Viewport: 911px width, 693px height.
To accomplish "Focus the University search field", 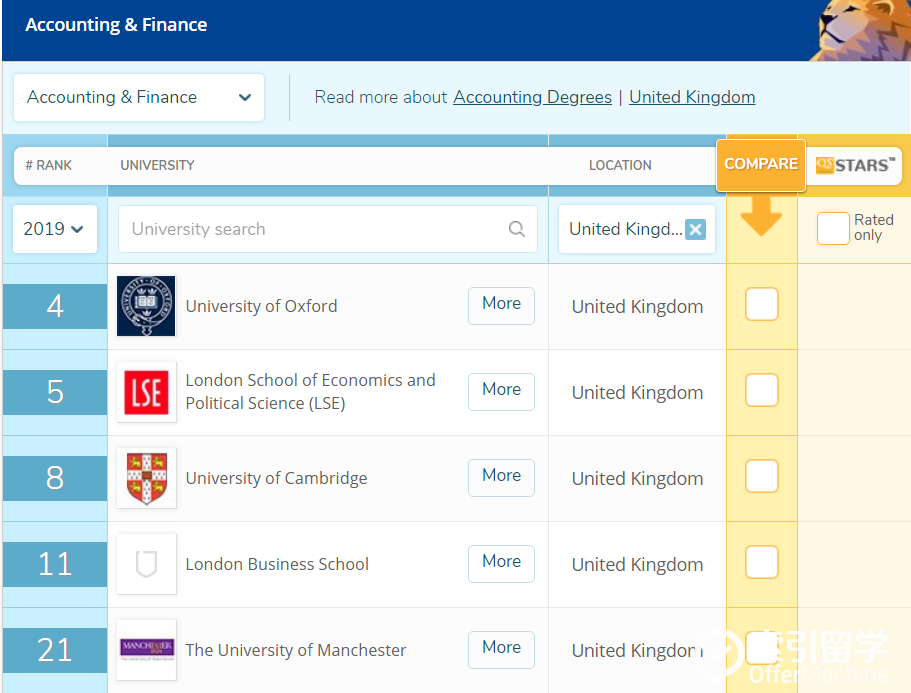I will [328, 229].
